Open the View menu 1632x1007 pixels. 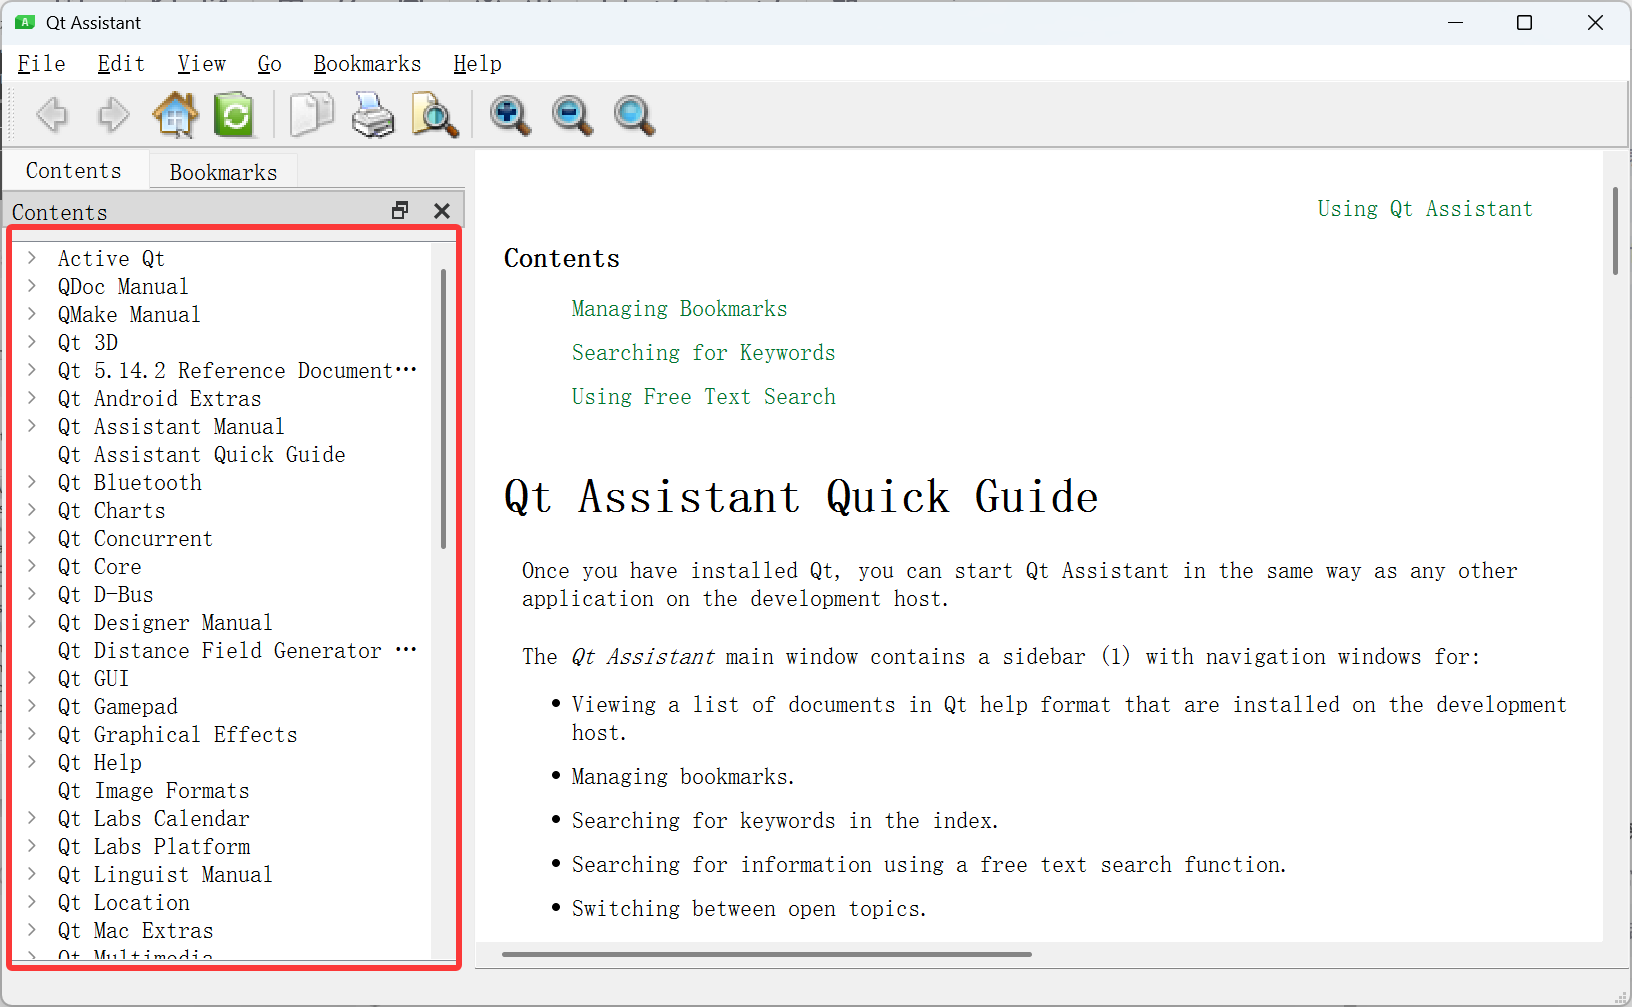click(x=202, y=64)
